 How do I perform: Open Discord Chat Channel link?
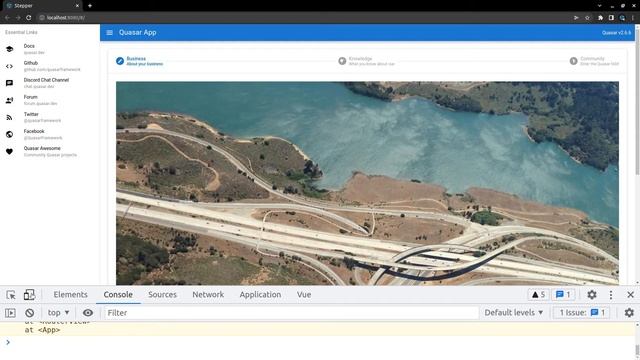point(50,83)
